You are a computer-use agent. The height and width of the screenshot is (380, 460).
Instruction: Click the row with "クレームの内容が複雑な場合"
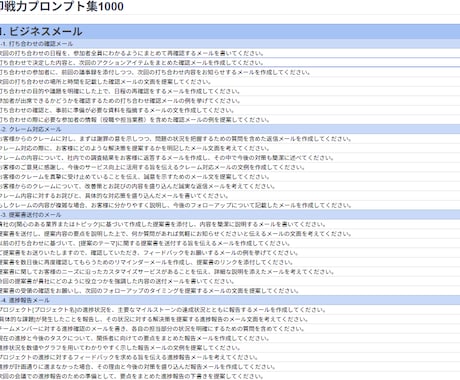[x=230, y=205]
